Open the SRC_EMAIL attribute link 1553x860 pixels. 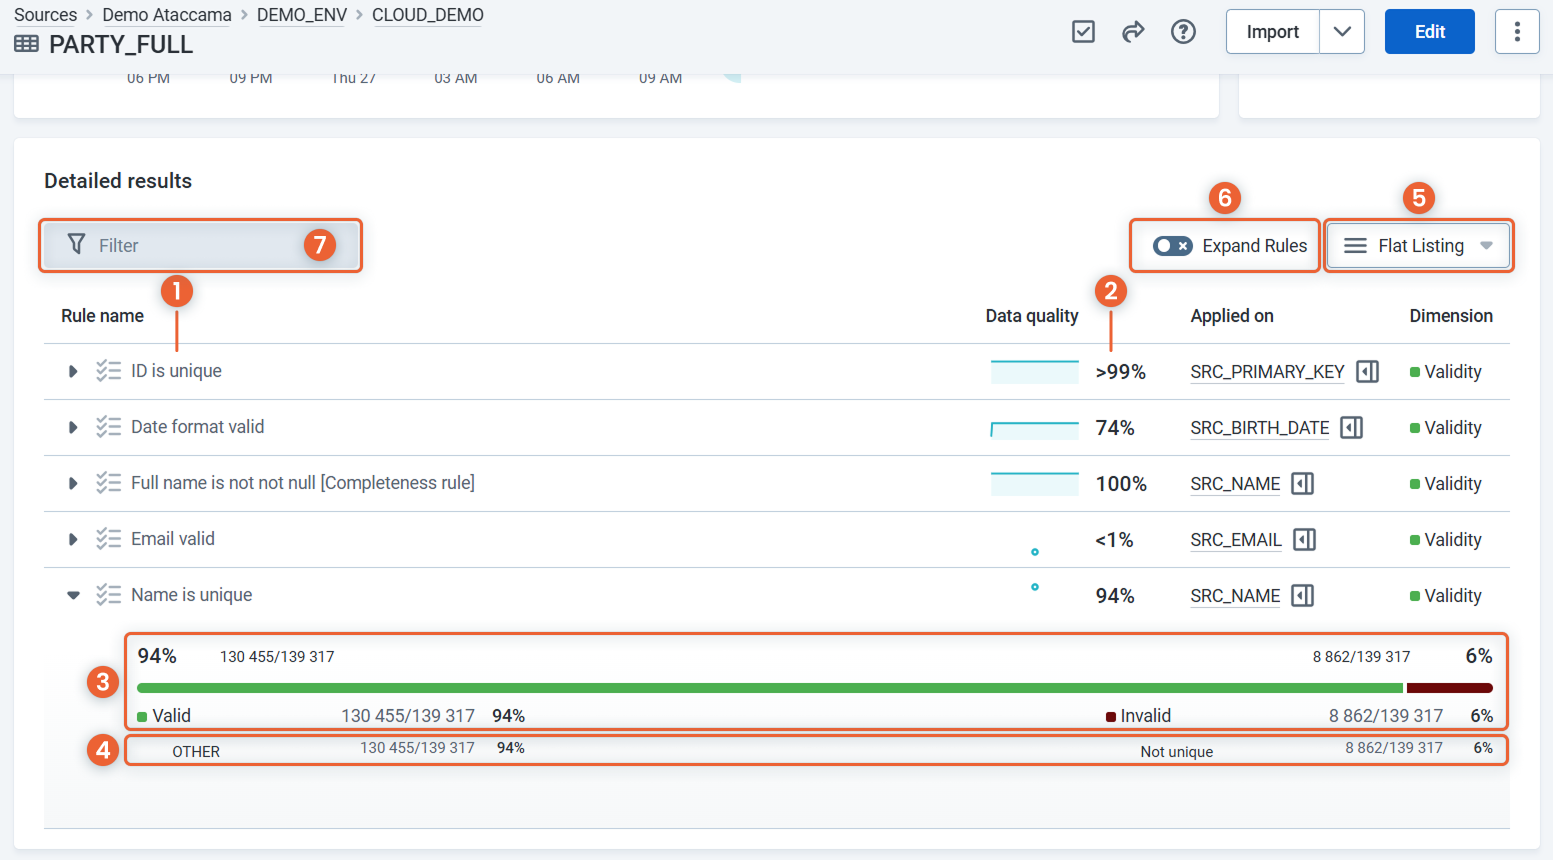[x=1235, y=540]
